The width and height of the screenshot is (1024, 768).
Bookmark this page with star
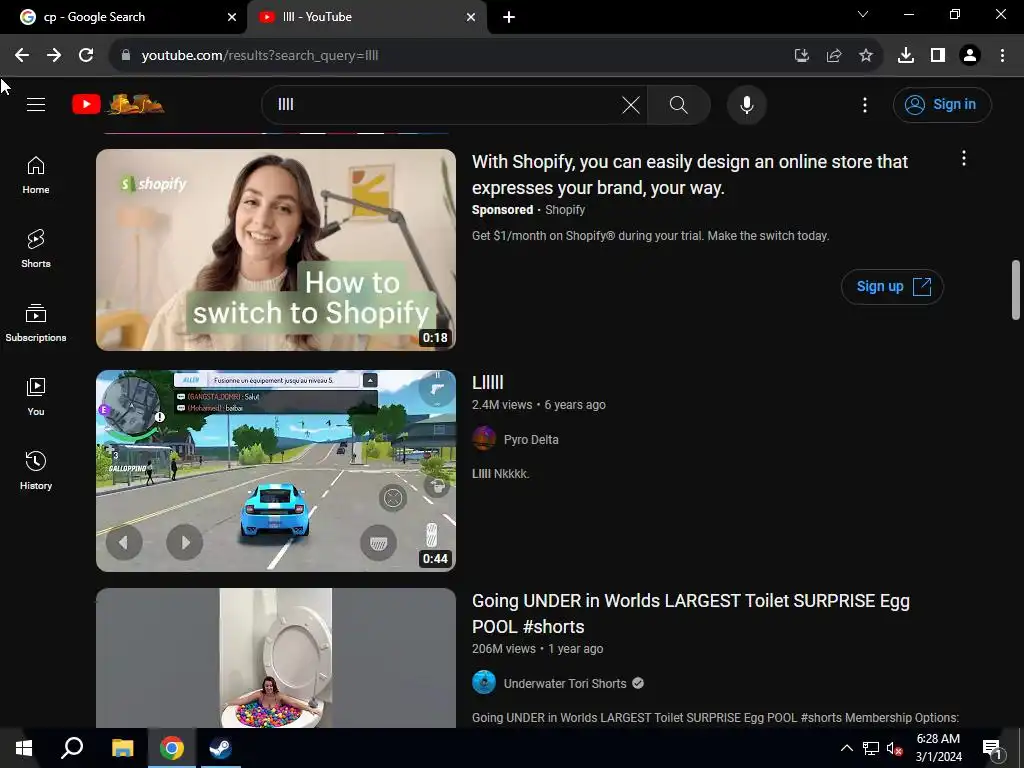[x=866, y=56]
